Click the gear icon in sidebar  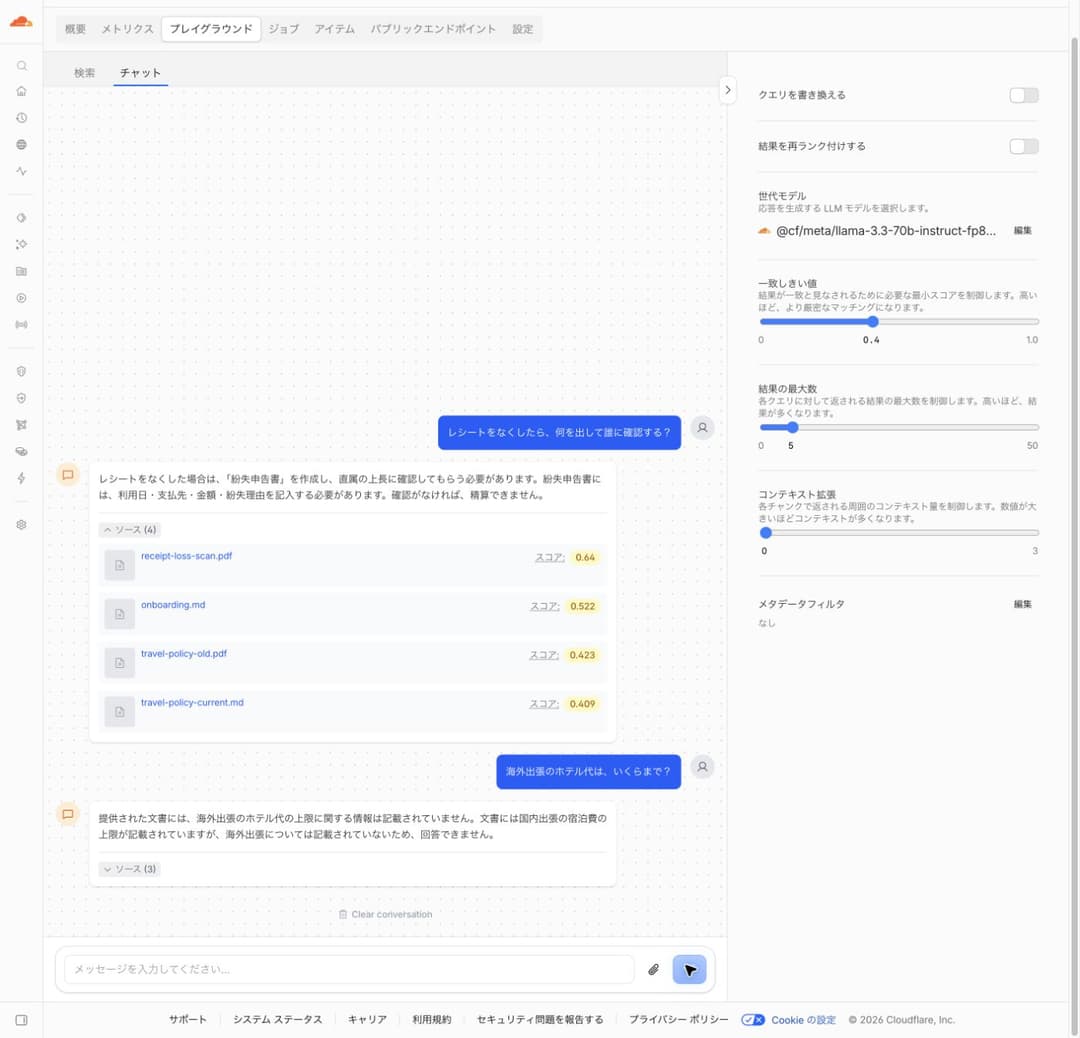[21, 524]
